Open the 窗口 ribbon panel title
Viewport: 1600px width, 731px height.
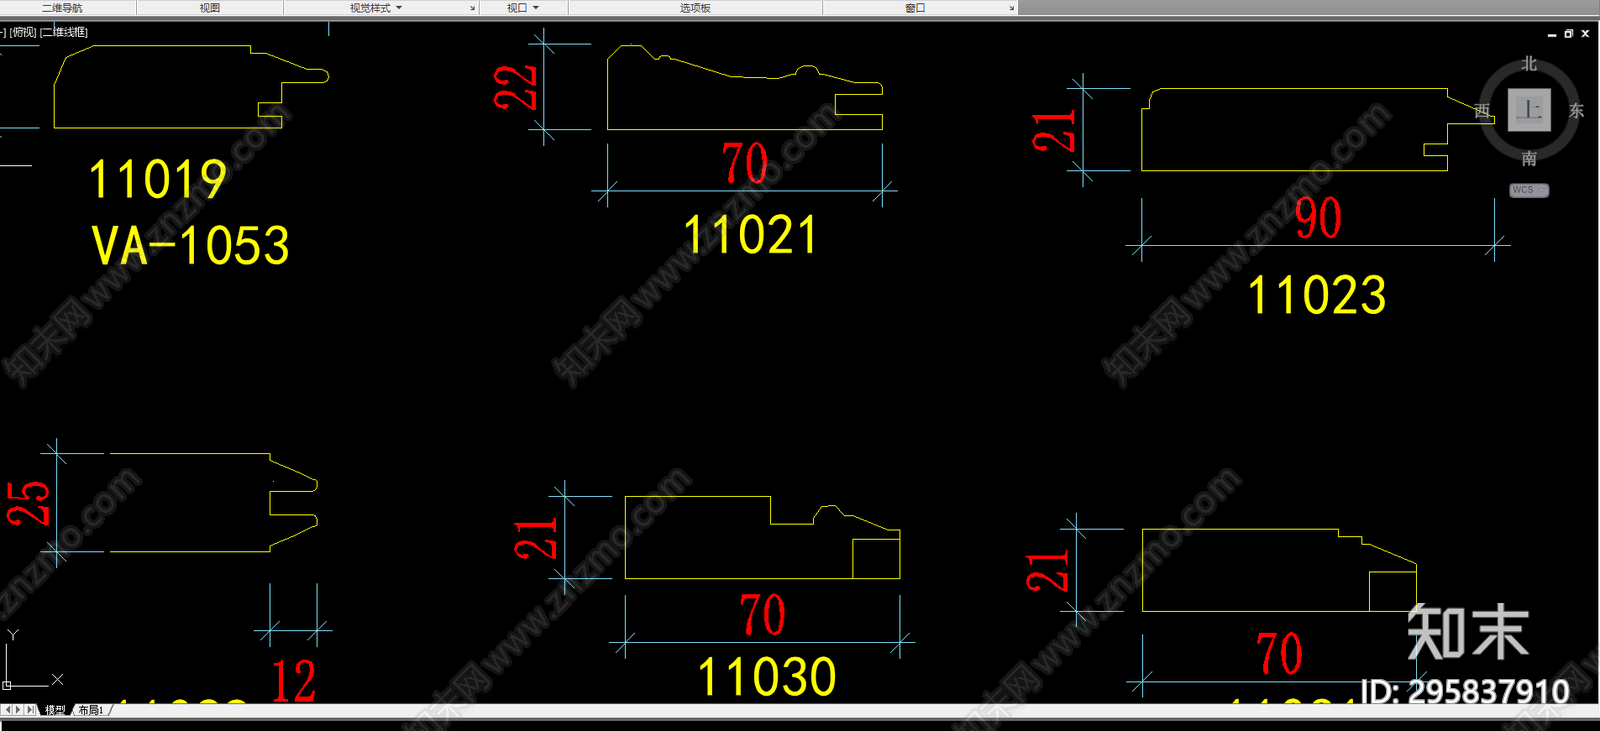pyautogui.click(x=915, y=8)
